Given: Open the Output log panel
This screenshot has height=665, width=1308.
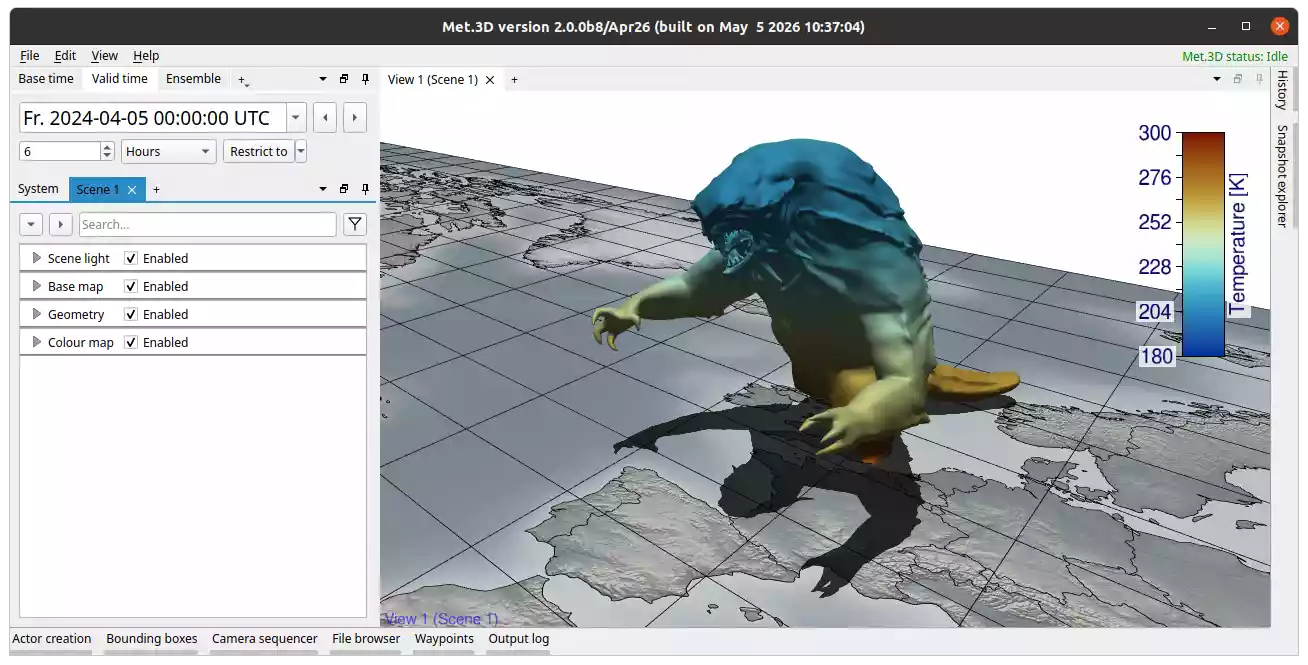Looking at the screenshot, I should click(518, 639).
